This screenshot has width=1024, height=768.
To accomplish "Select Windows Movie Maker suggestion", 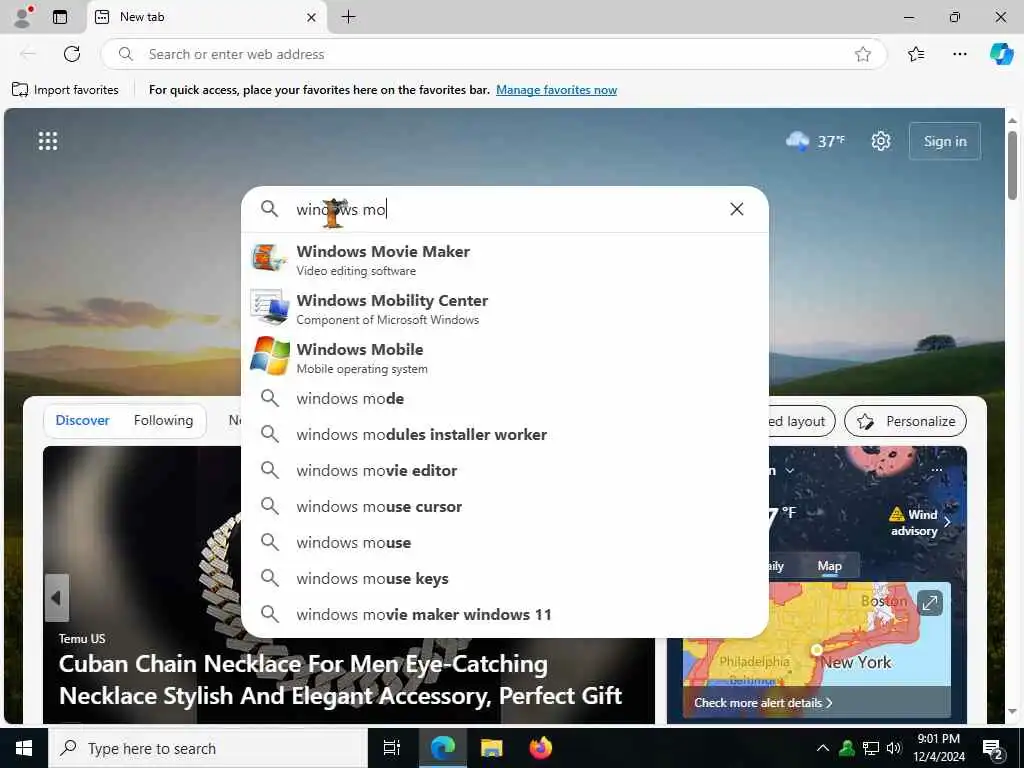I will 505,259.
